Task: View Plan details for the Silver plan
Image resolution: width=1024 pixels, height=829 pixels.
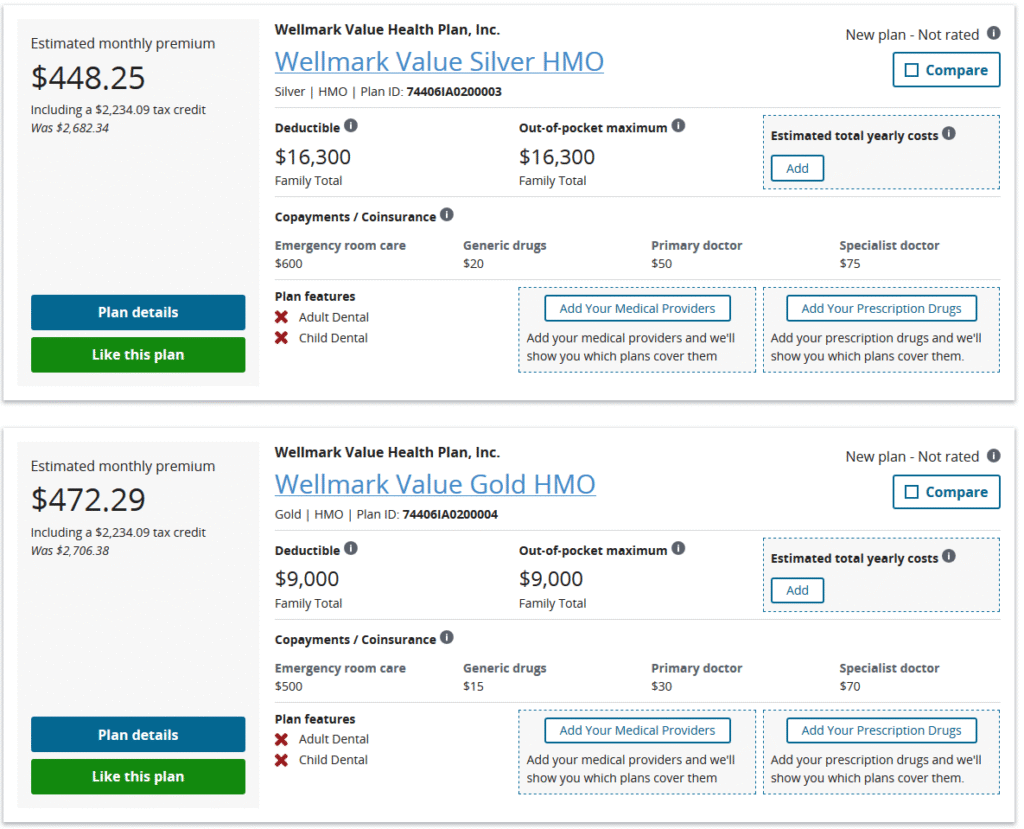Action: [x=138, y=312]
